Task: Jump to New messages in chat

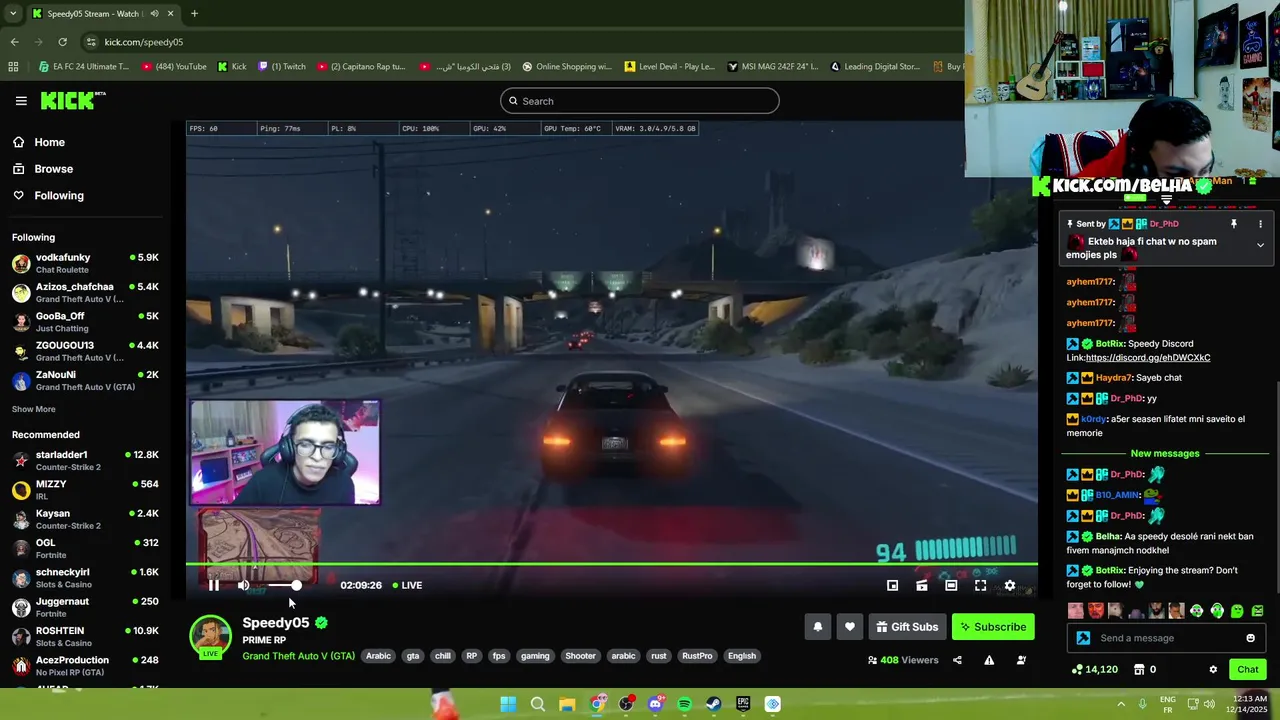Action: (1164, 454)
